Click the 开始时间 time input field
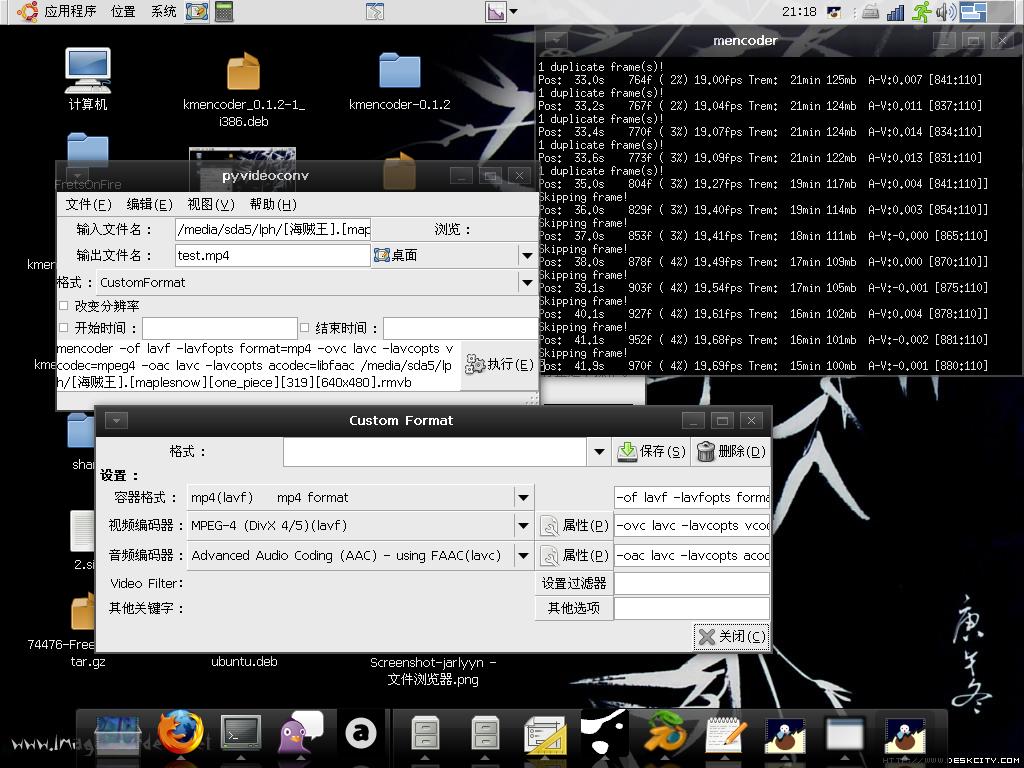 (219, 328)
